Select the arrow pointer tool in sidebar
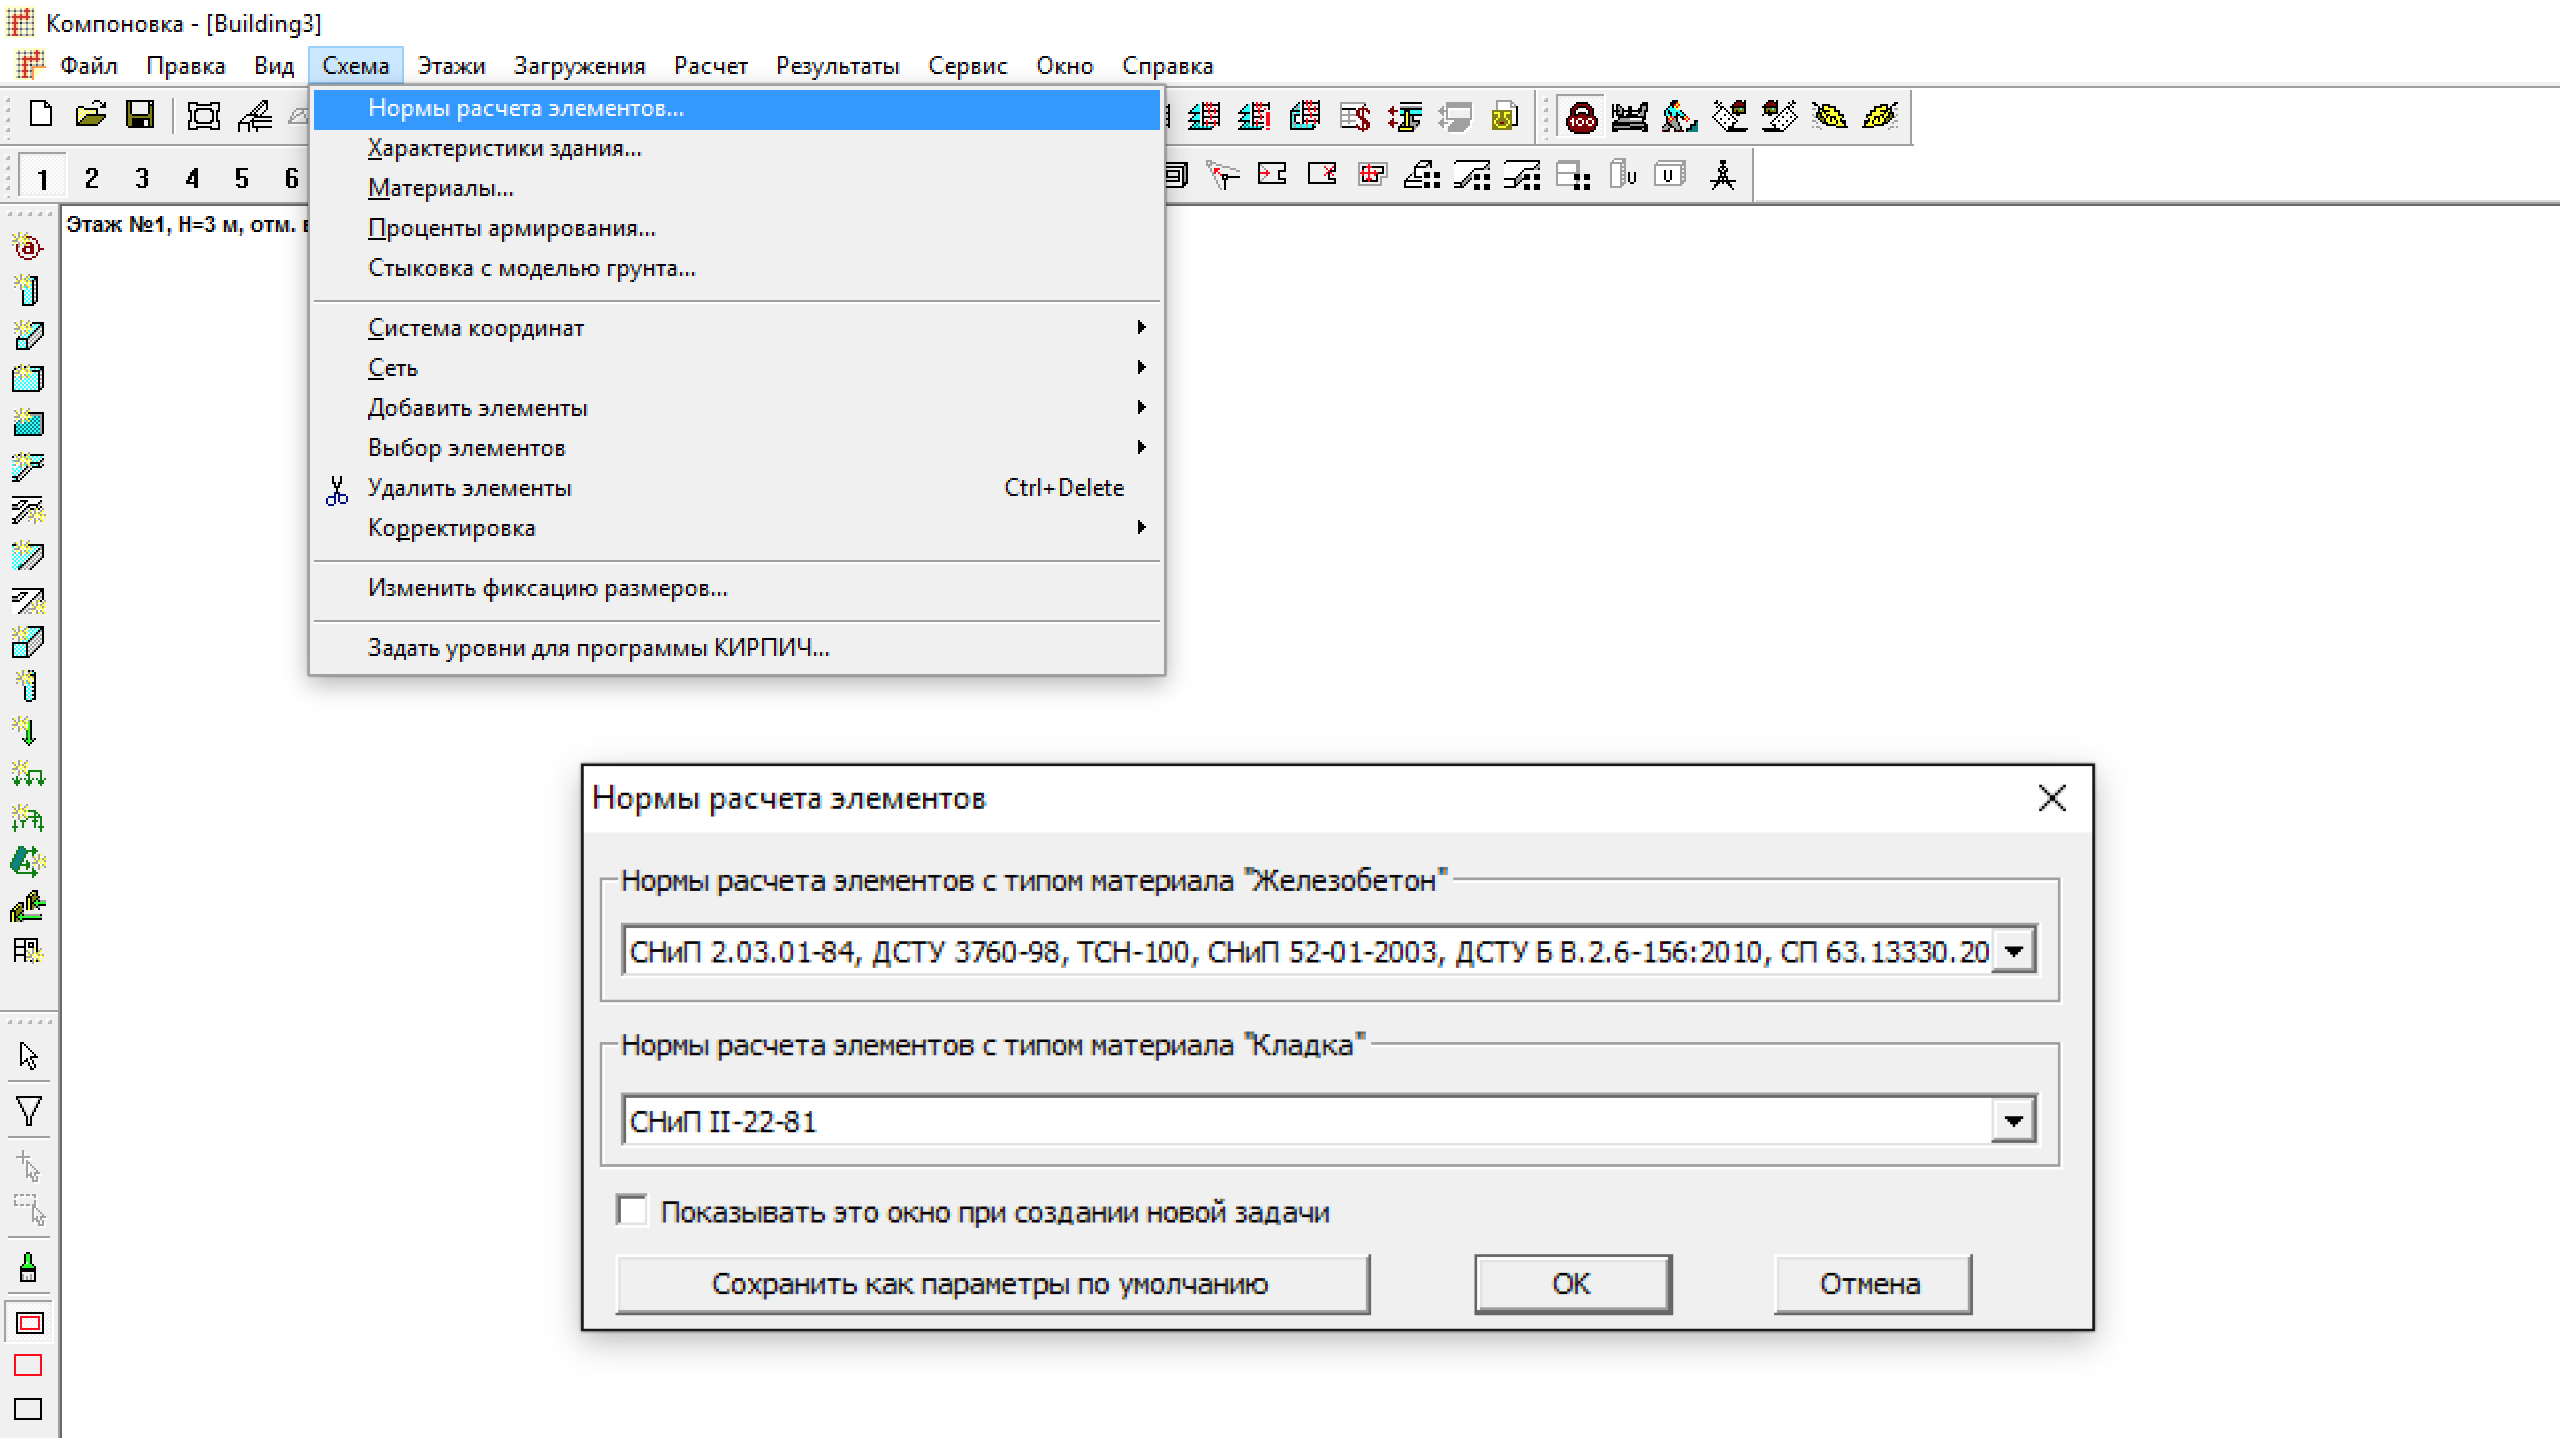This screenshot has width=2560, height=1438. 28,1056
